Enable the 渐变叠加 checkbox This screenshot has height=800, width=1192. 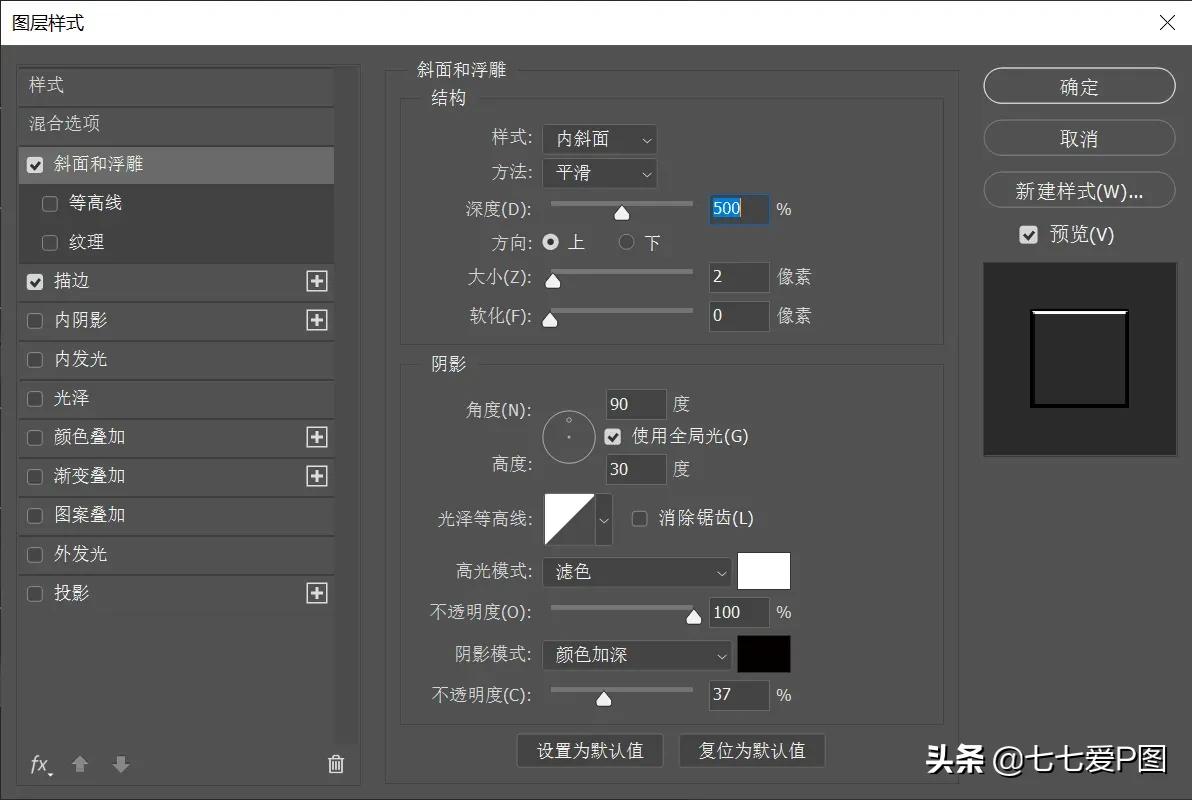[35, 477]
